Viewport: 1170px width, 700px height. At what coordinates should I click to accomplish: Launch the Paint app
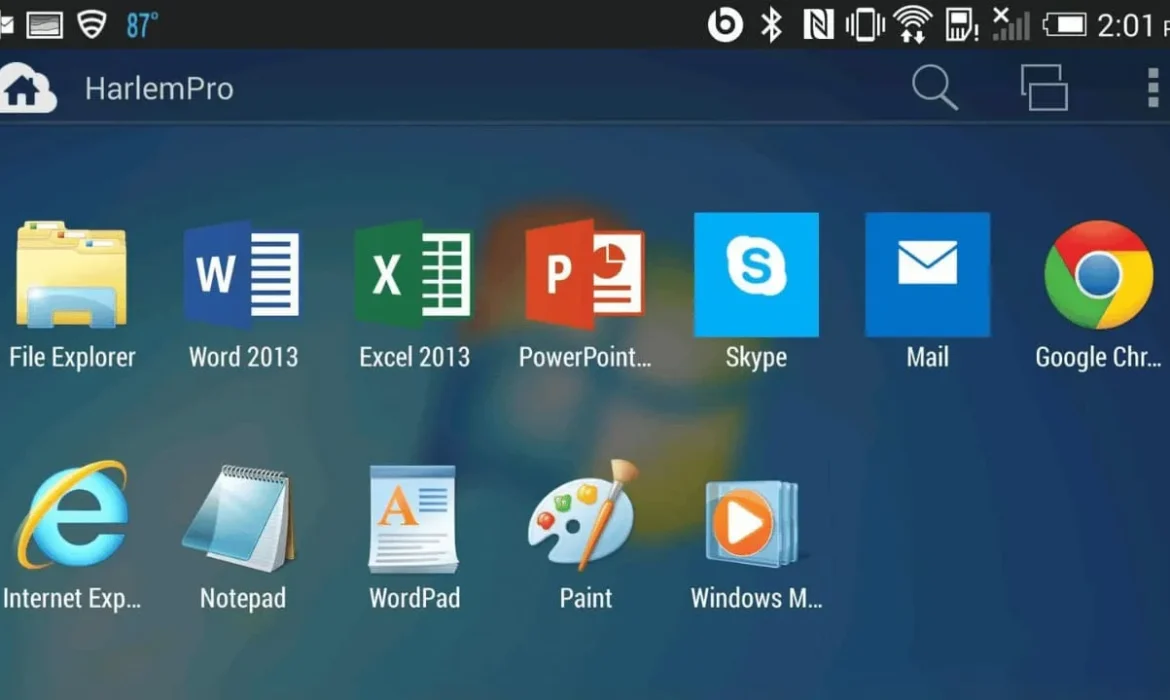(584, 515)
